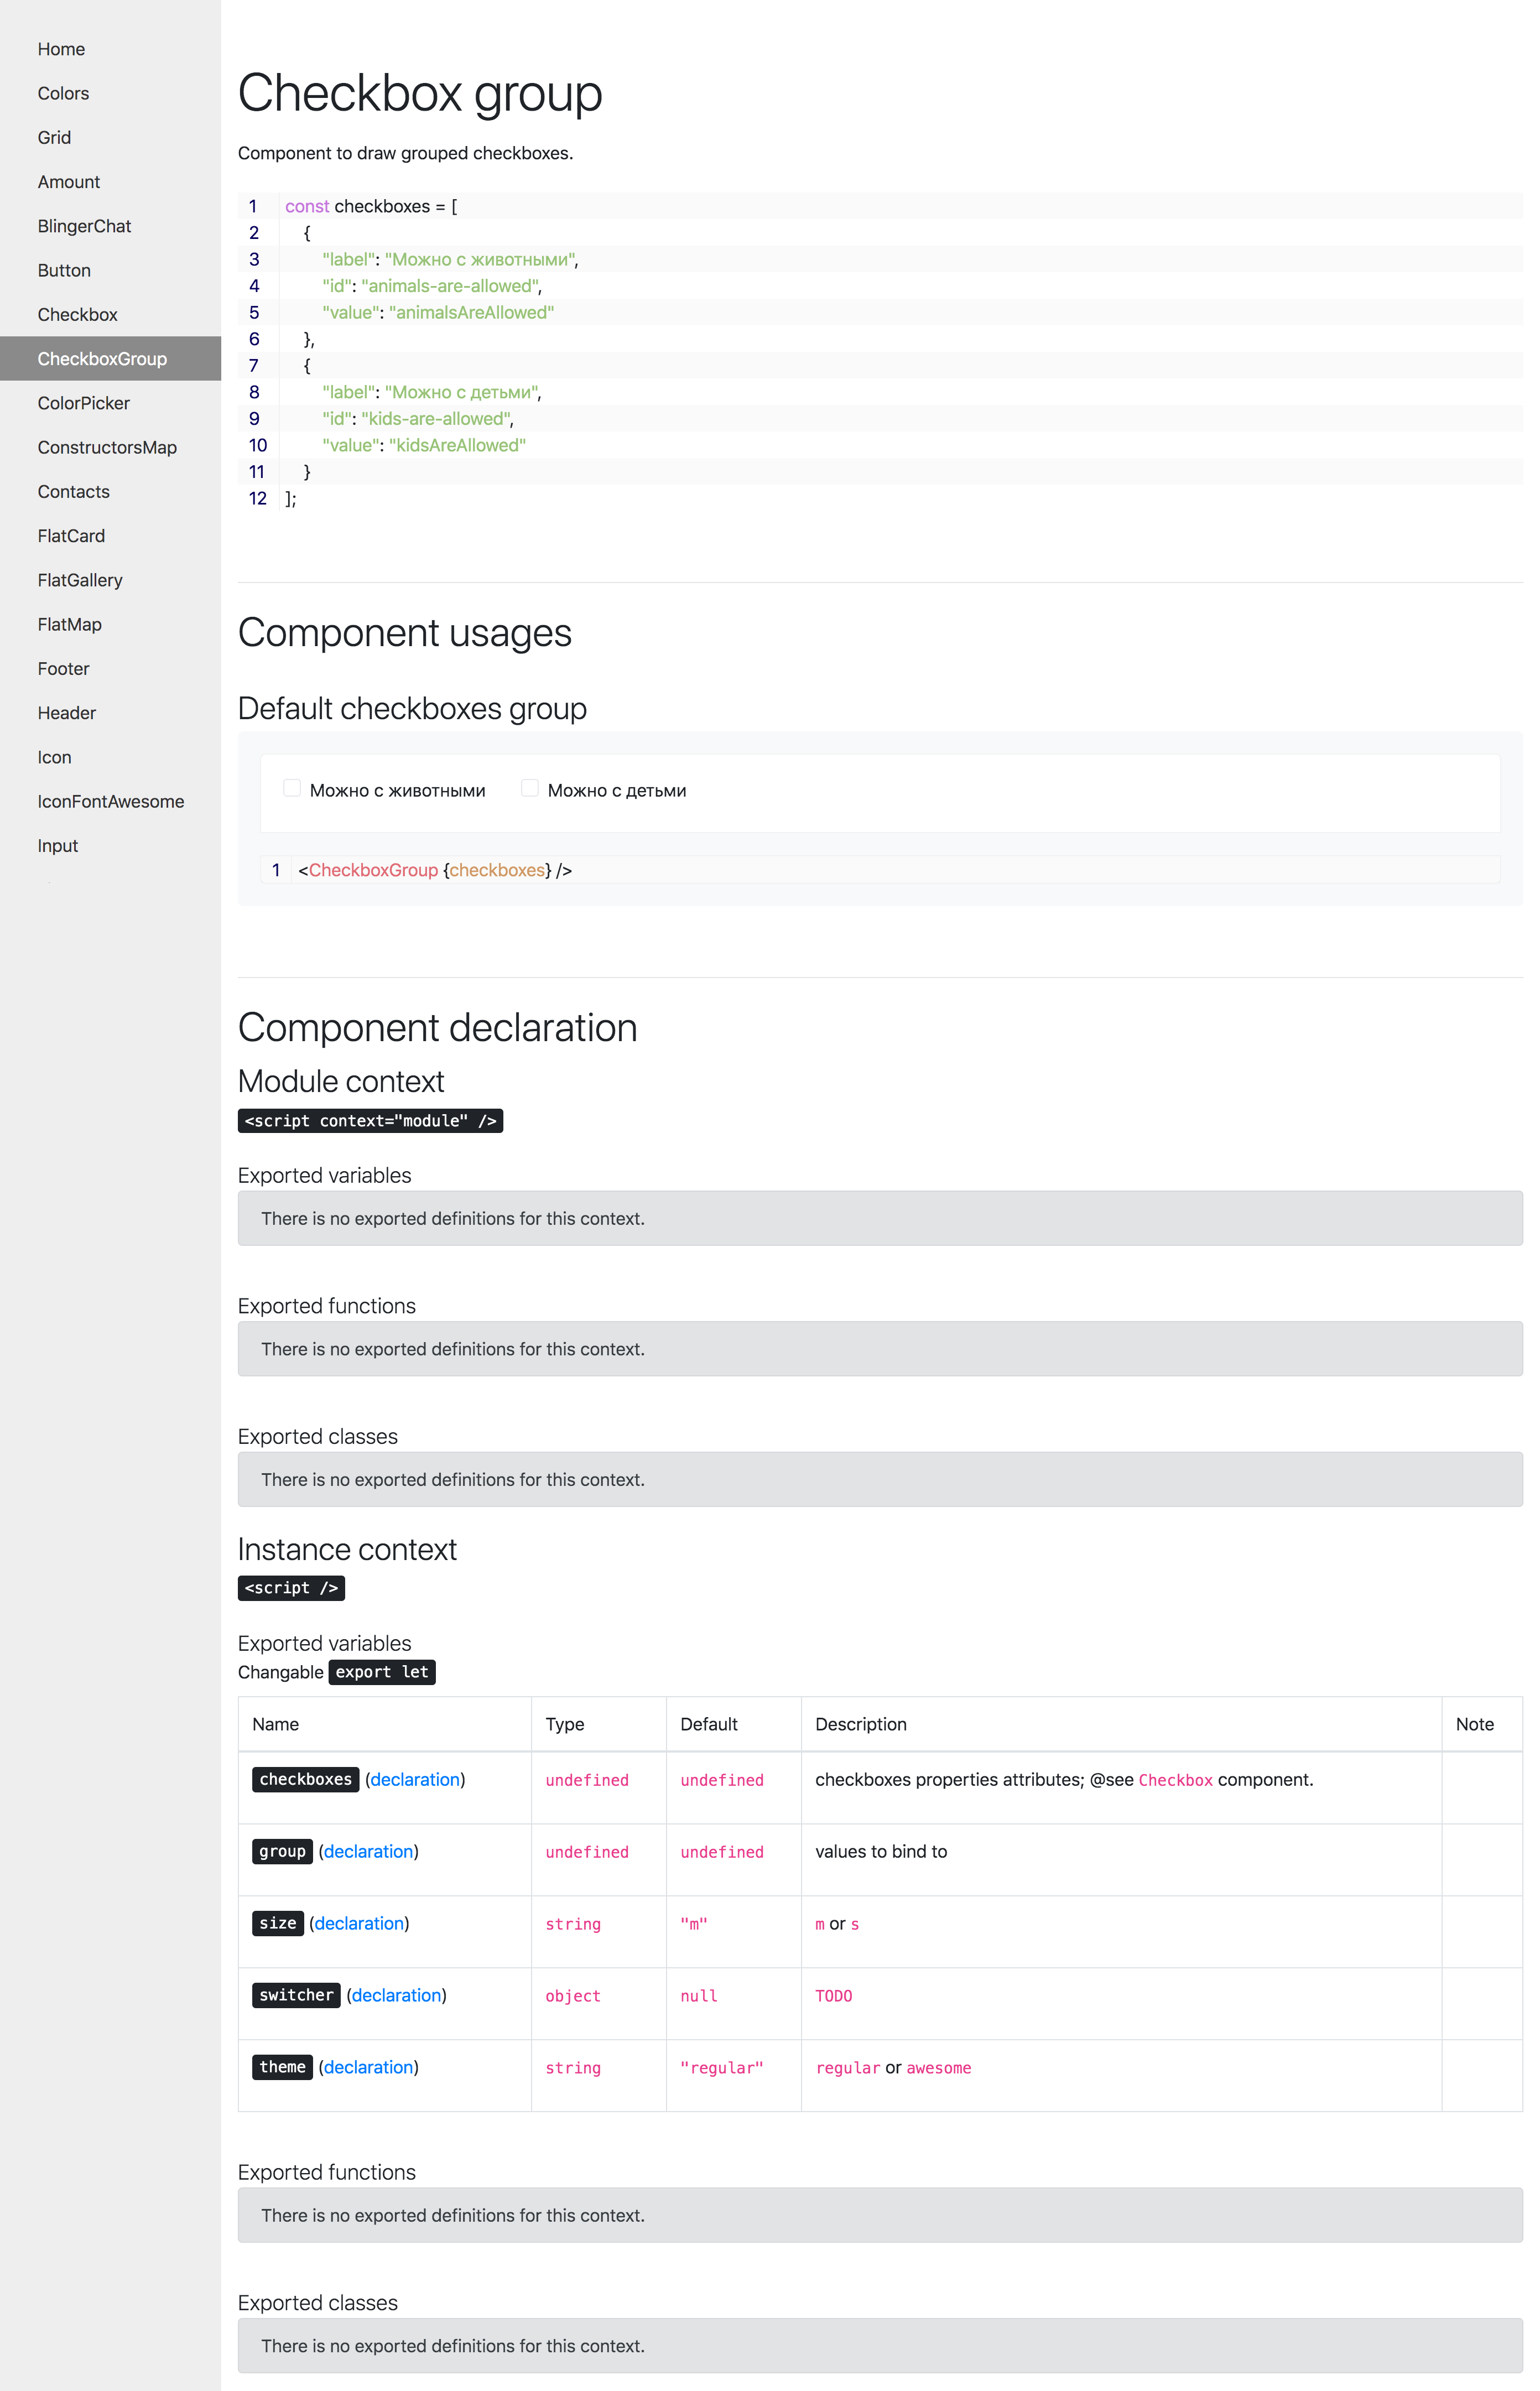Image resolution: width=1540 pixels, height=2391 pixels.
Task: Navigate to Colors in sidebar
Action: click(x=63, y=93)
